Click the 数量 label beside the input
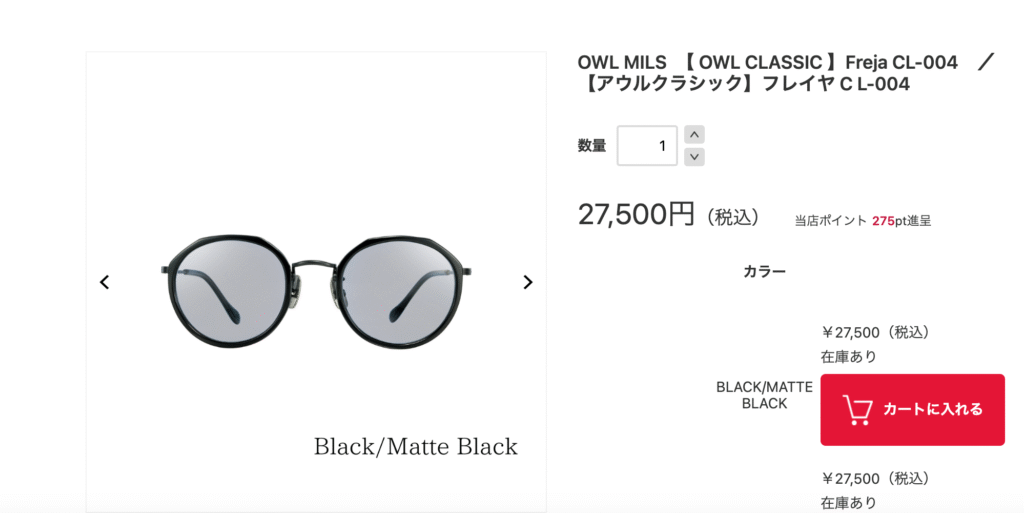Image resolution: width=1024 pixels, height=513 pixels. pos(592,146)
